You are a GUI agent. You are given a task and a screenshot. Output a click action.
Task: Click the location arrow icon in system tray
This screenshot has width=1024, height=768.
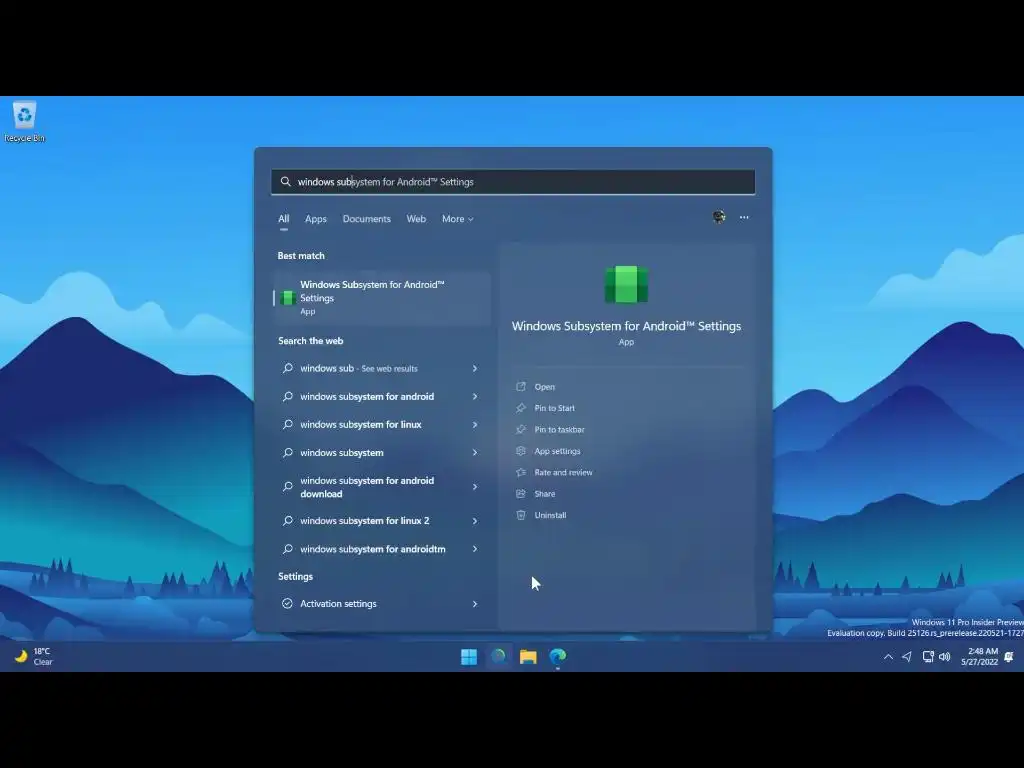[x=906, y=656]
